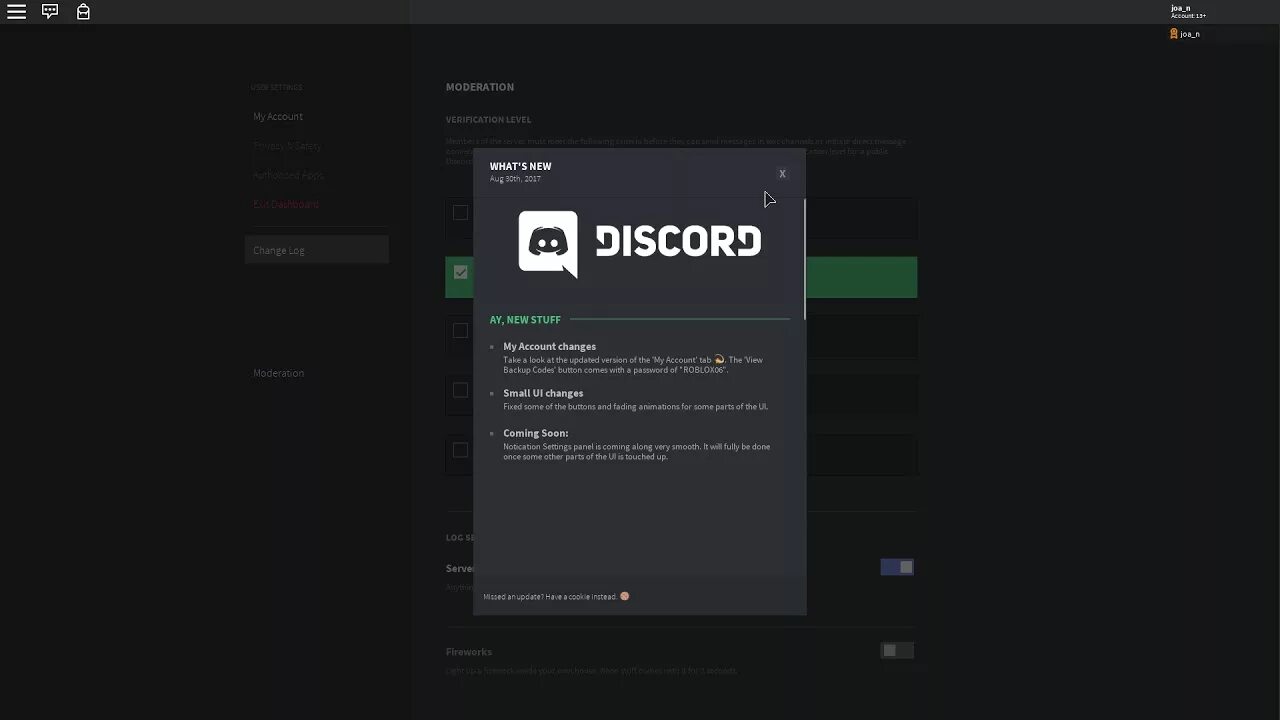Click the player badge icon beside joa_n

pyautogui.click(x=1174, y=34)
